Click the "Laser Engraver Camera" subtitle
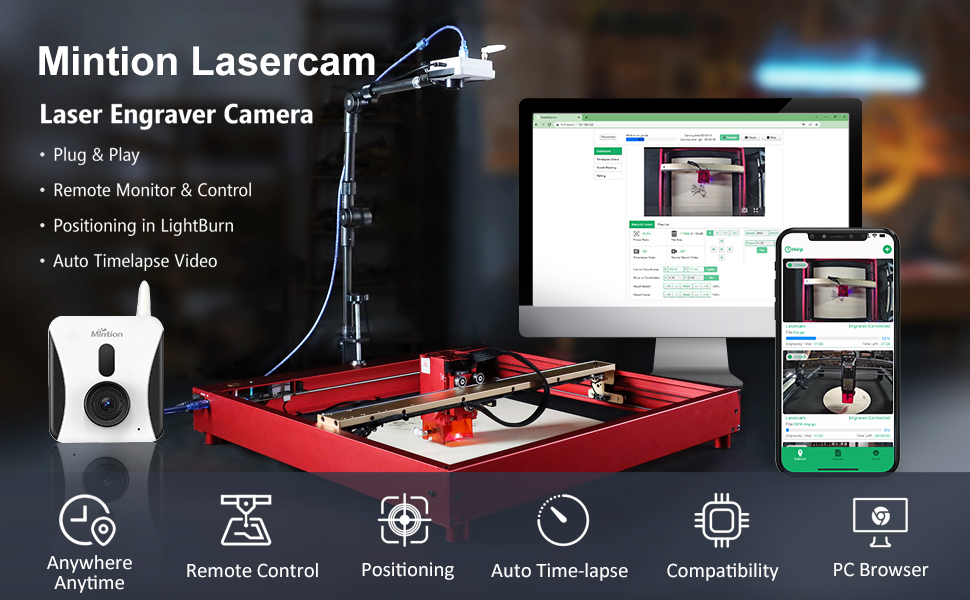The height and width of the screenshot is (600, 970). pos(176,114)
